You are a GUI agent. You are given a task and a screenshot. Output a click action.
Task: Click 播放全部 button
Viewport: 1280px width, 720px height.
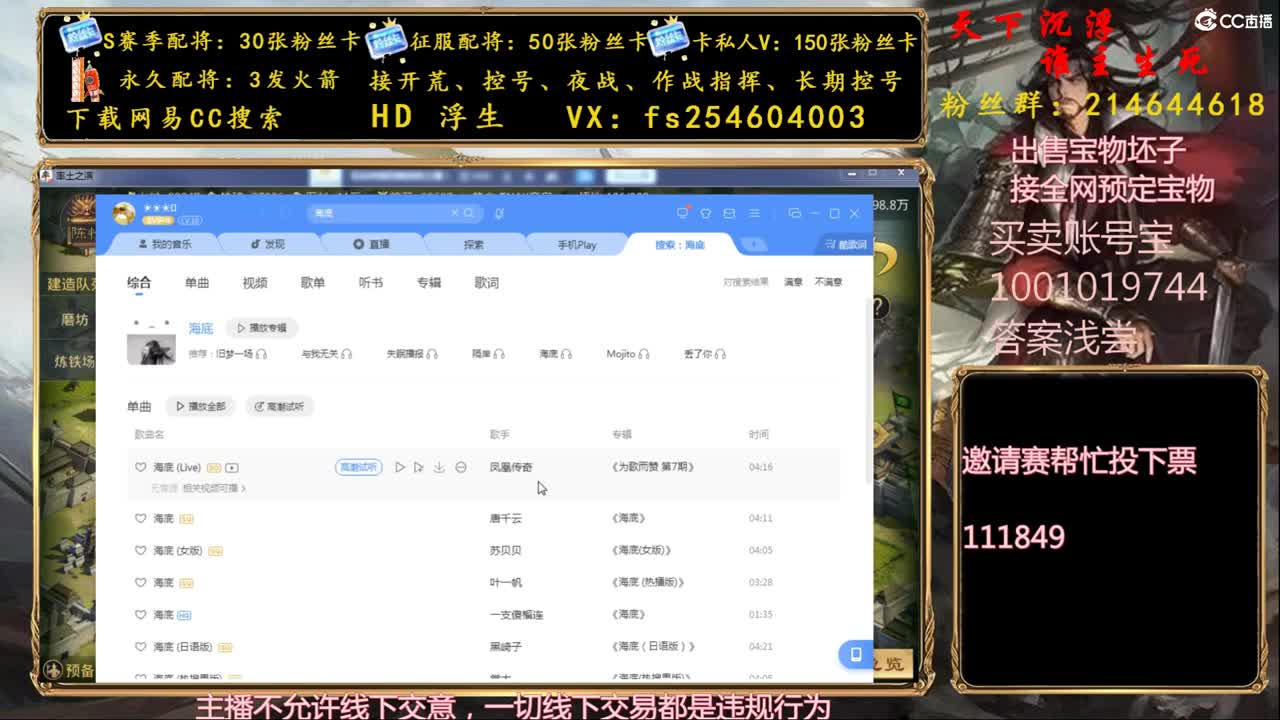(201, 406)
